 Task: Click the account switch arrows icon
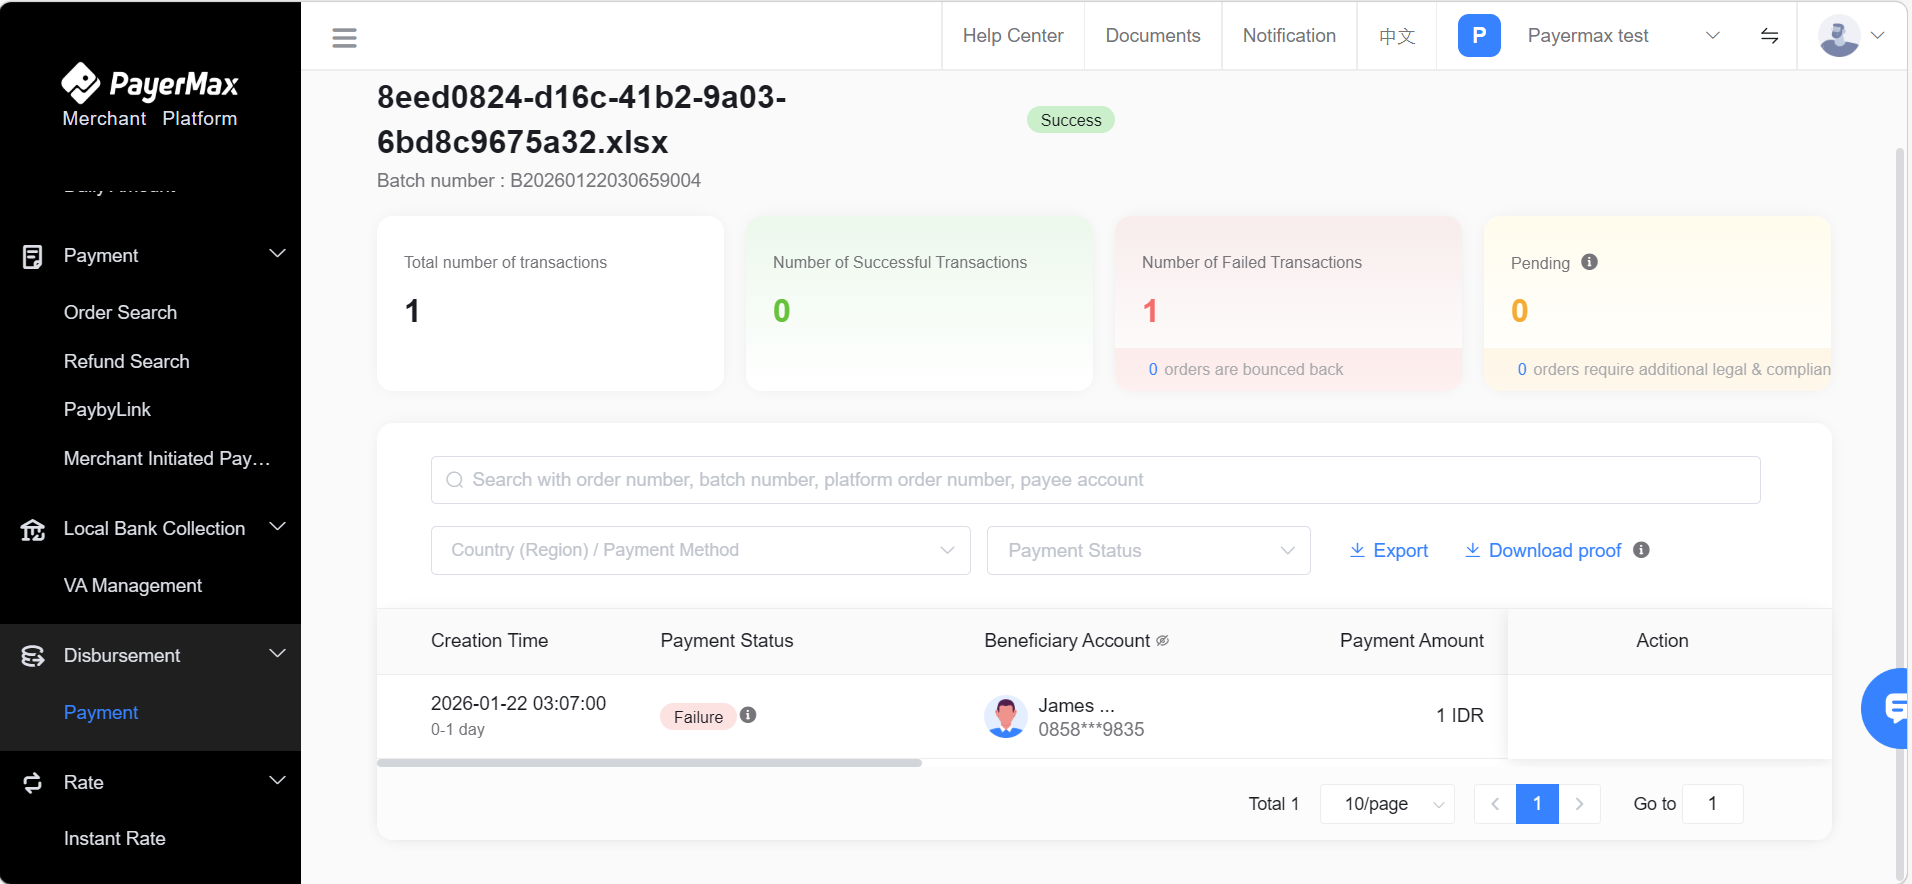1769,36
